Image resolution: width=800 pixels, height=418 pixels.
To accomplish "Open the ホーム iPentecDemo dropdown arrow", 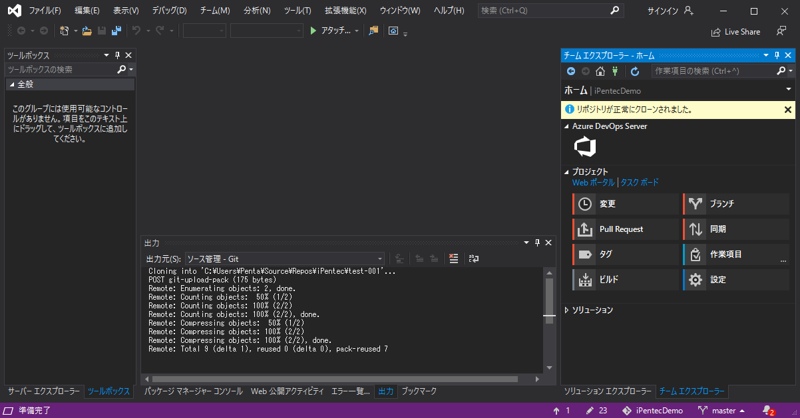I will [x=788, y=89].
